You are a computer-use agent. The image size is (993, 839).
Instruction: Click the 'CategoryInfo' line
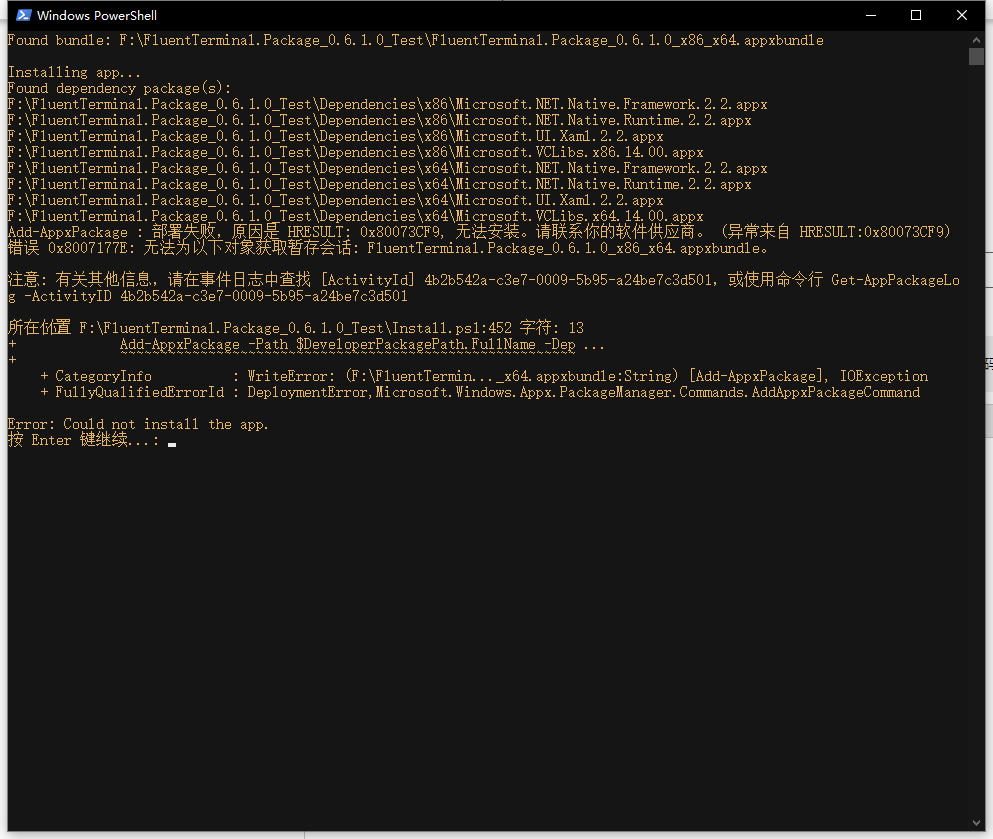pos(484,376)
